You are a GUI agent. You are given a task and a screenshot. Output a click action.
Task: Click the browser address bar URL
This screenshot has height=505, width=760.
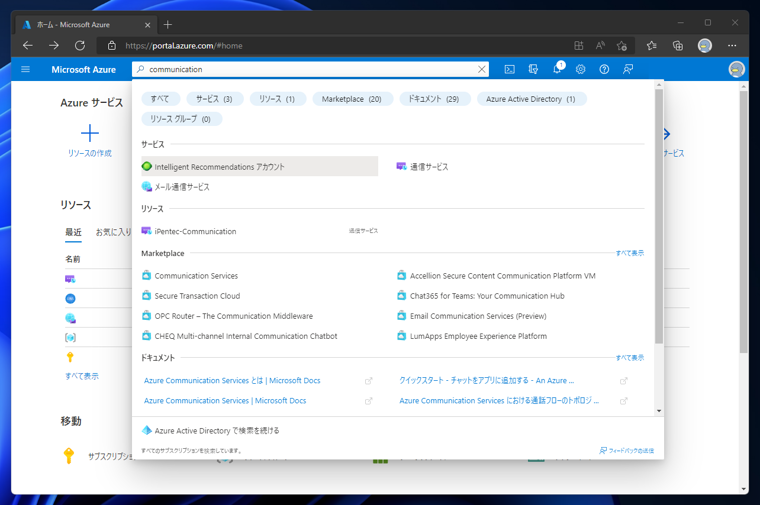(184, 46)
